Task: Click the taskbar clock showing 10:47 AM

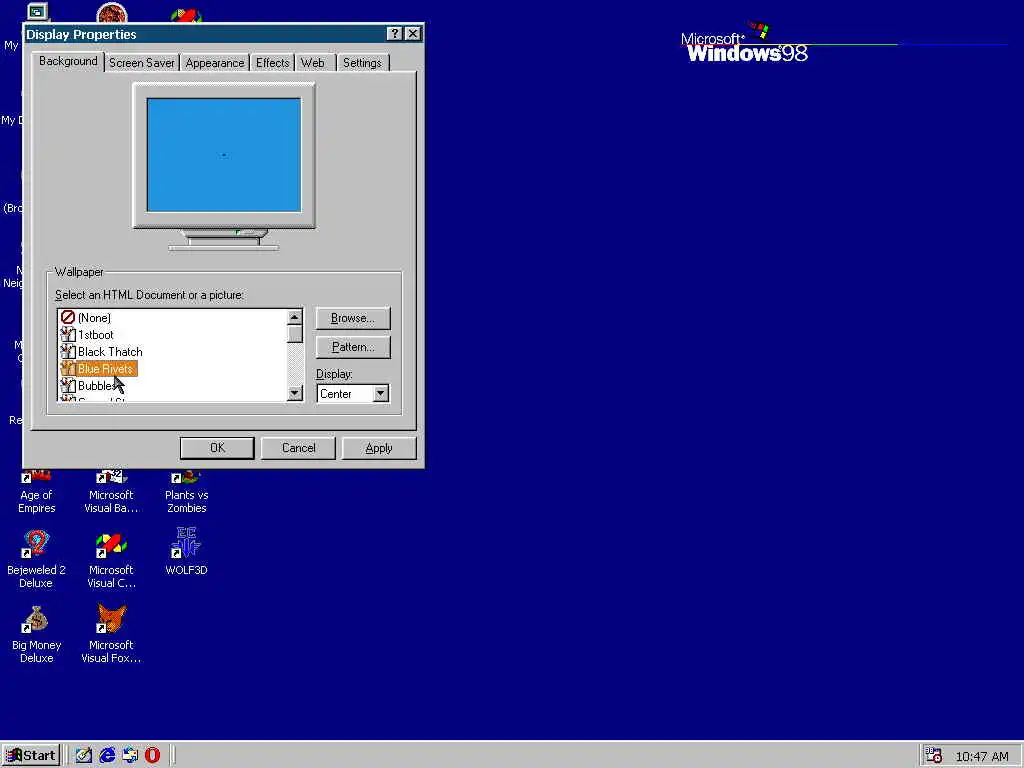Action: click(x=982, y=756)
